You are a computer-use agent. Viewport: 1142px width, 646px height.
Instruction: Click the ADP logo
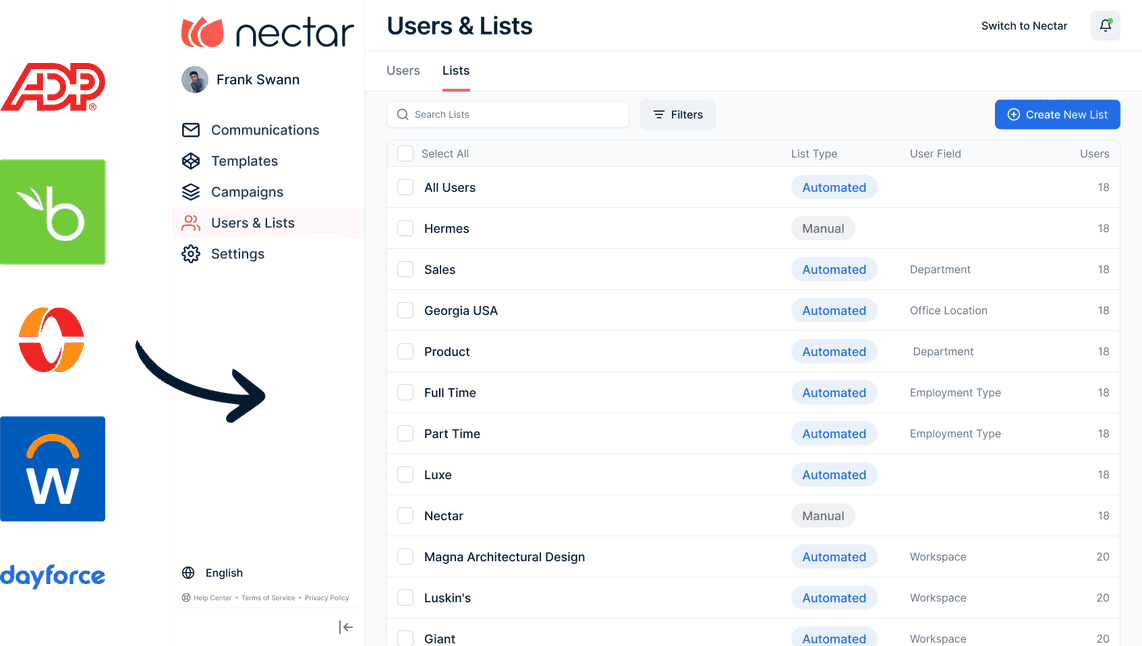pos(53,87)
